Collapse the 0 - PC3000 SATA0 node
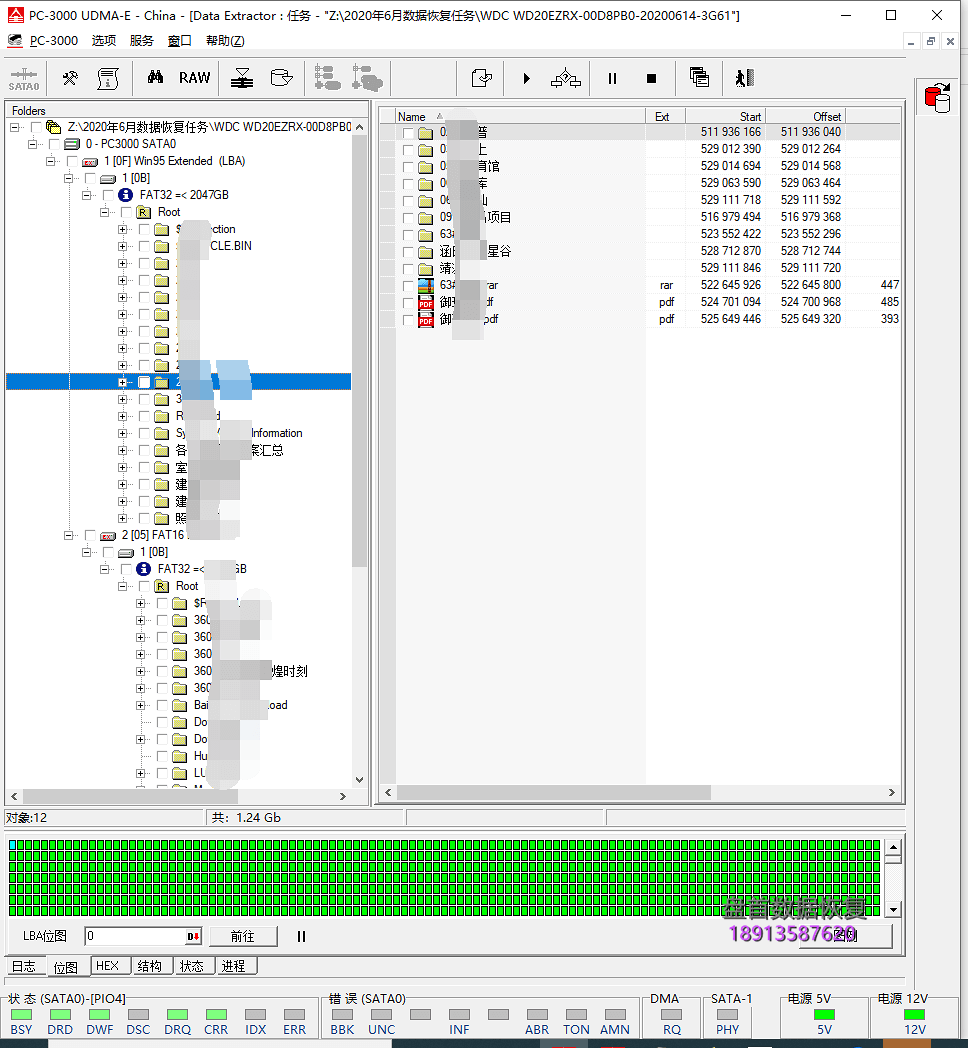The height and width of the screenshot is (1048, 968). 33,144
